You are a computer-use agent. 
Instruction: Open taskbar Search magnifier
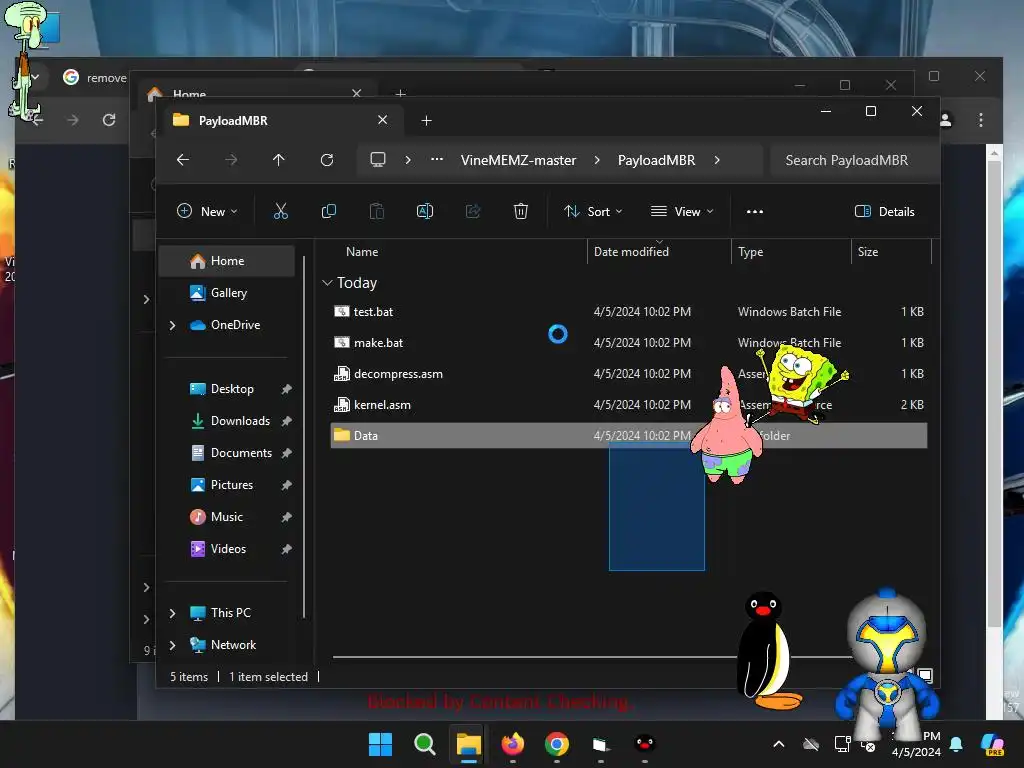pyautogui.click(x=424, y=744)
